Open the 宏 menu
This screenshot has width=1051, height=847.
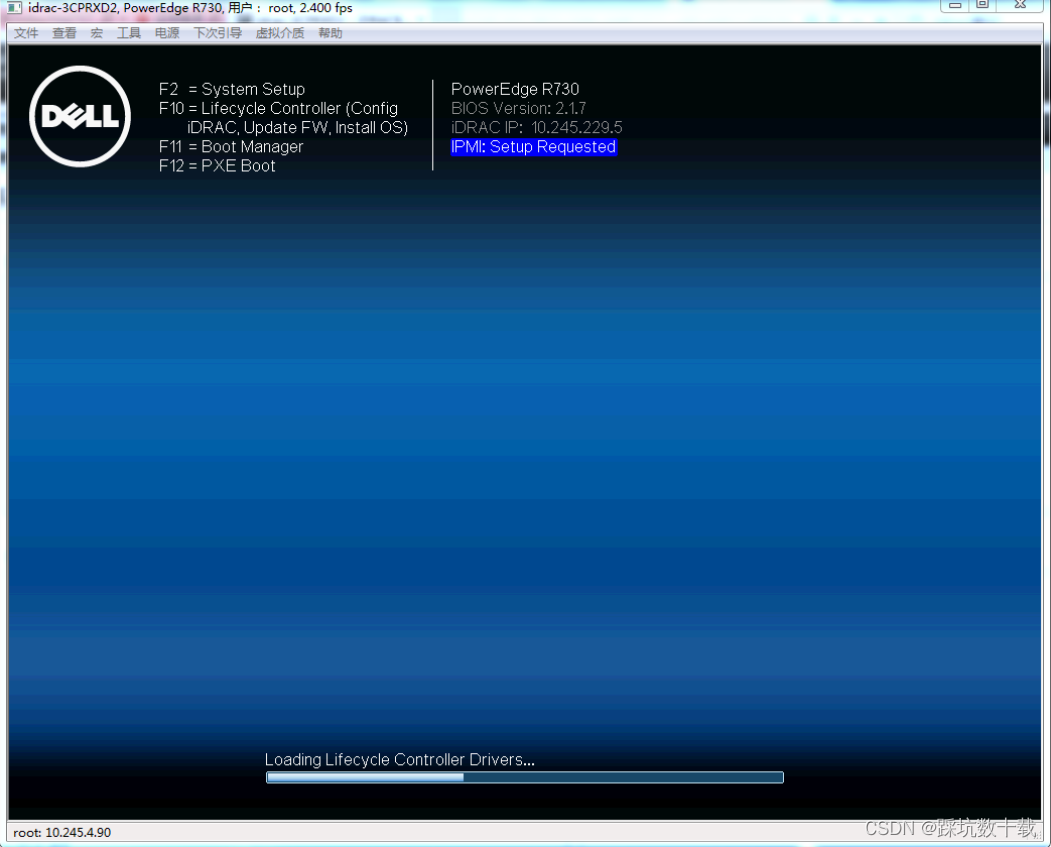[97, 33]
